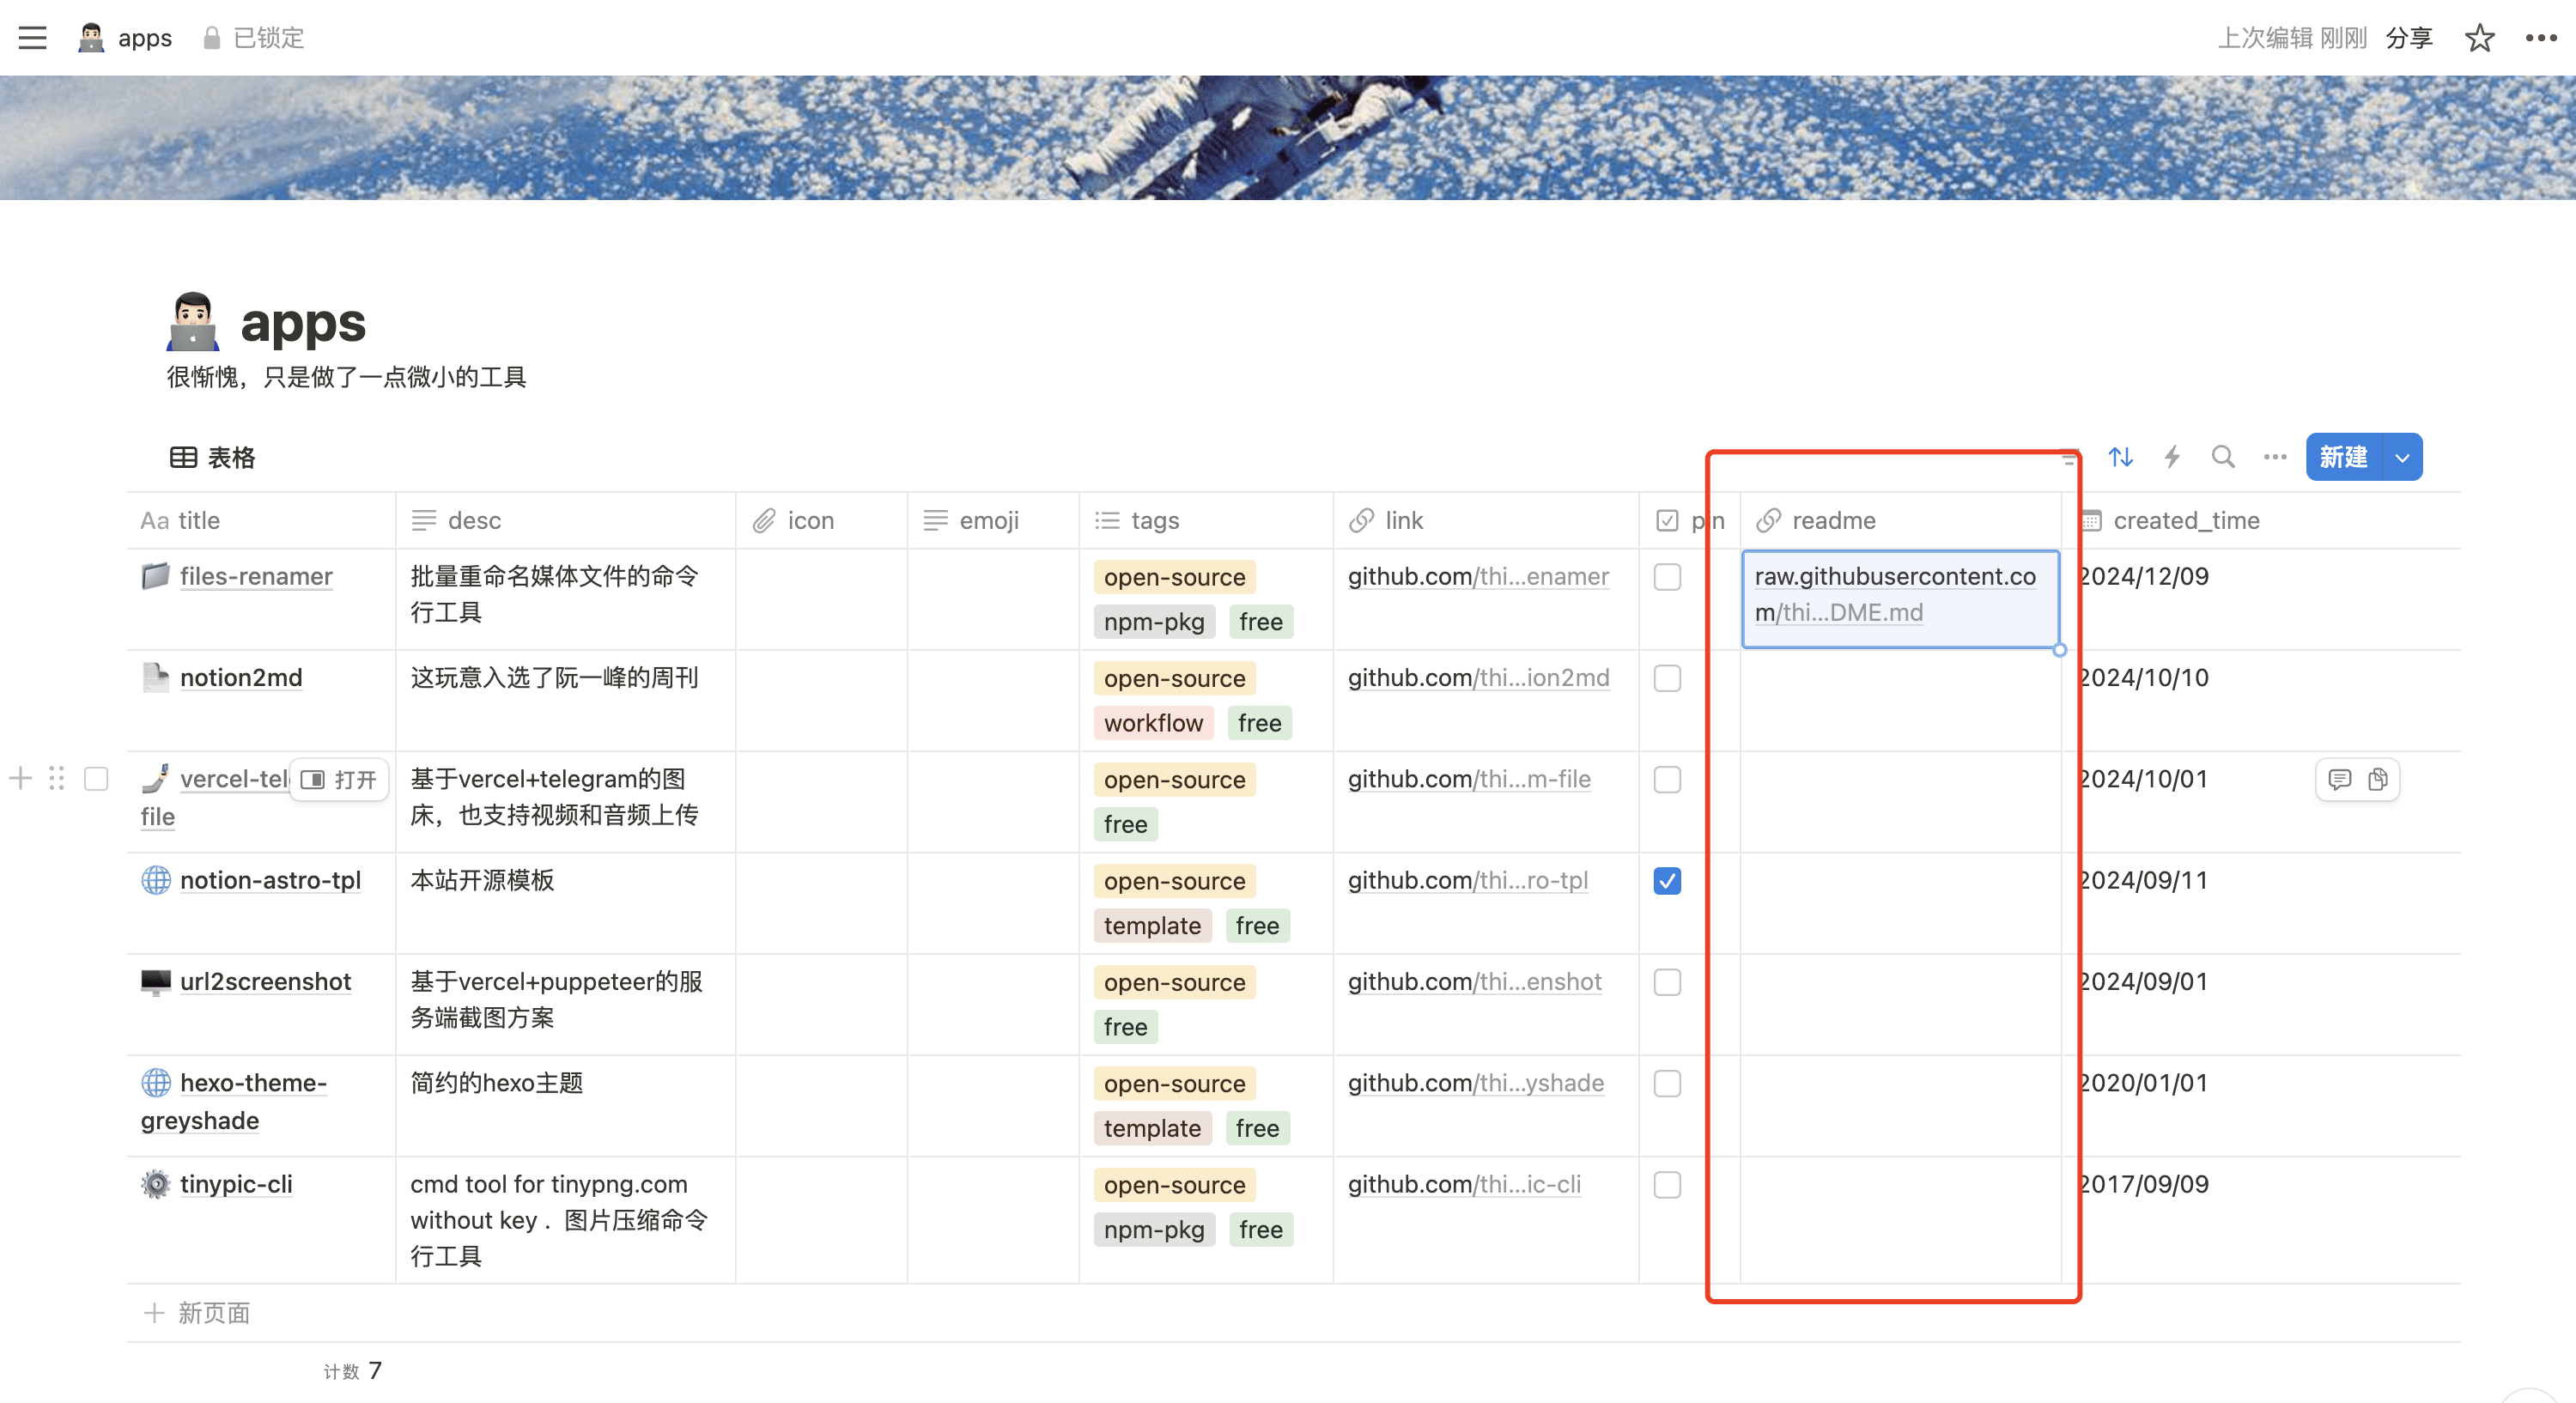Uncheck the pin checkbox for notion-astro-tpl
The image size is (2576, 1403).
pos(1667,881)
